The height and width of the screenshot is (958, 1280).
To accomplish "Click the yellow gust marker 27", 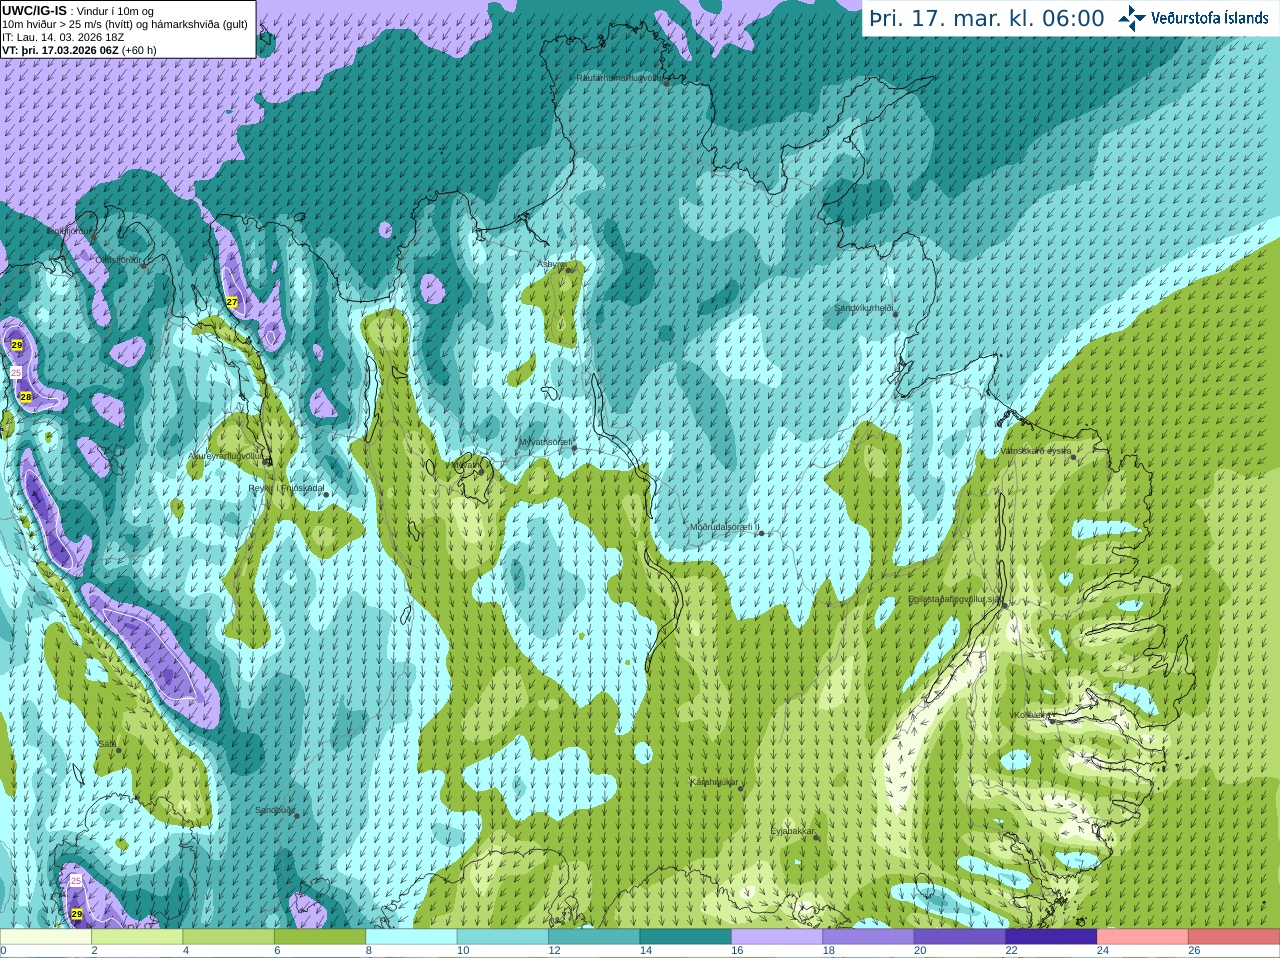I will coord(232,302).
